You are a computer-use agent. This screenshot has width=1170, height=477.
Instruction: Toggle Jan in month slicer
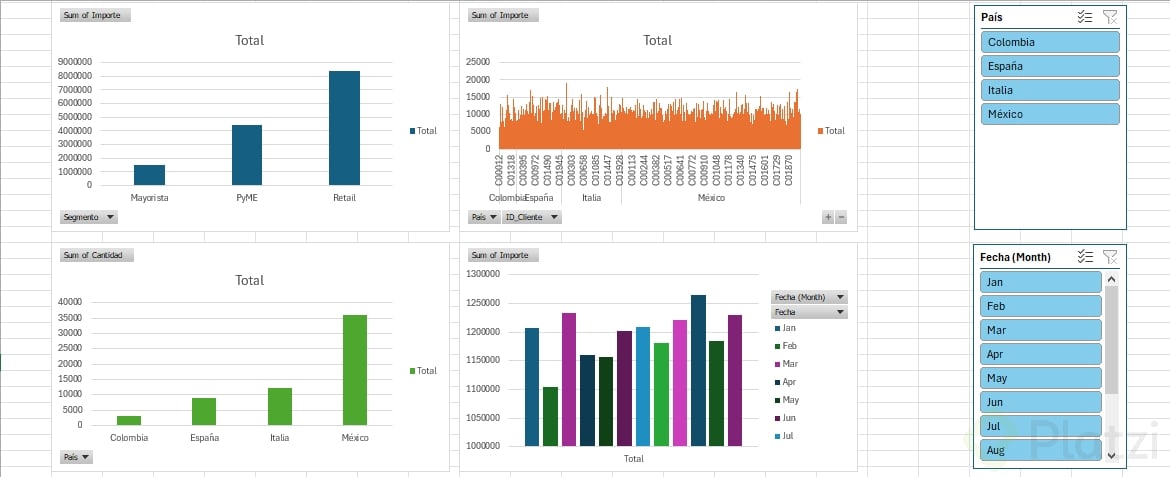(1040, 282)
